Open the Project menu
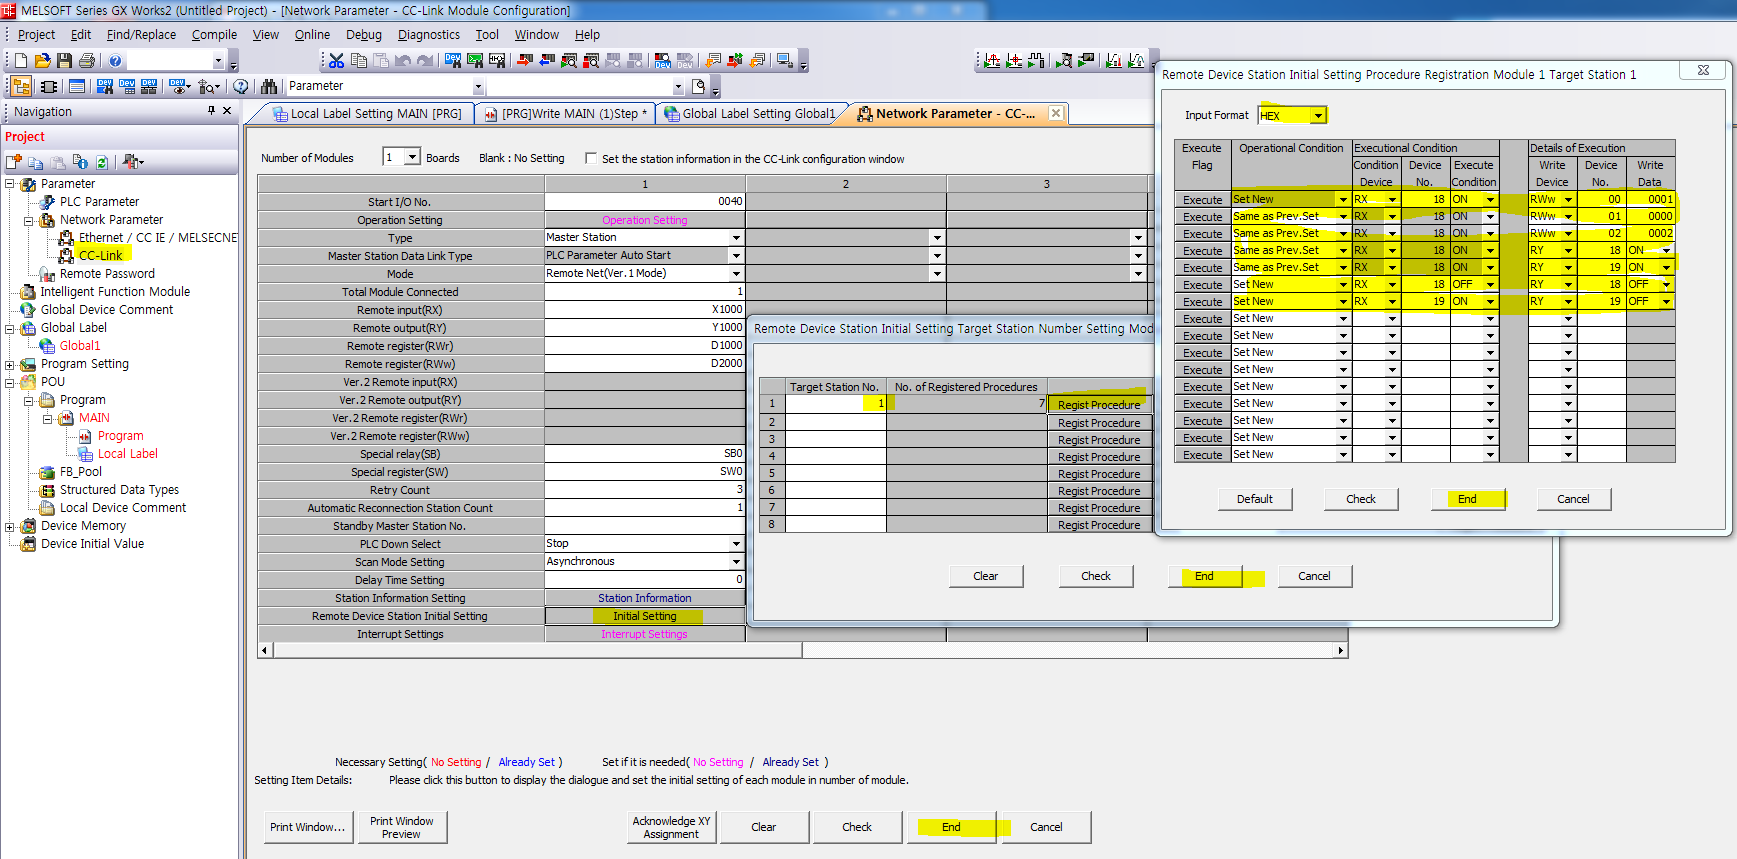 click(x=37, y=35)
